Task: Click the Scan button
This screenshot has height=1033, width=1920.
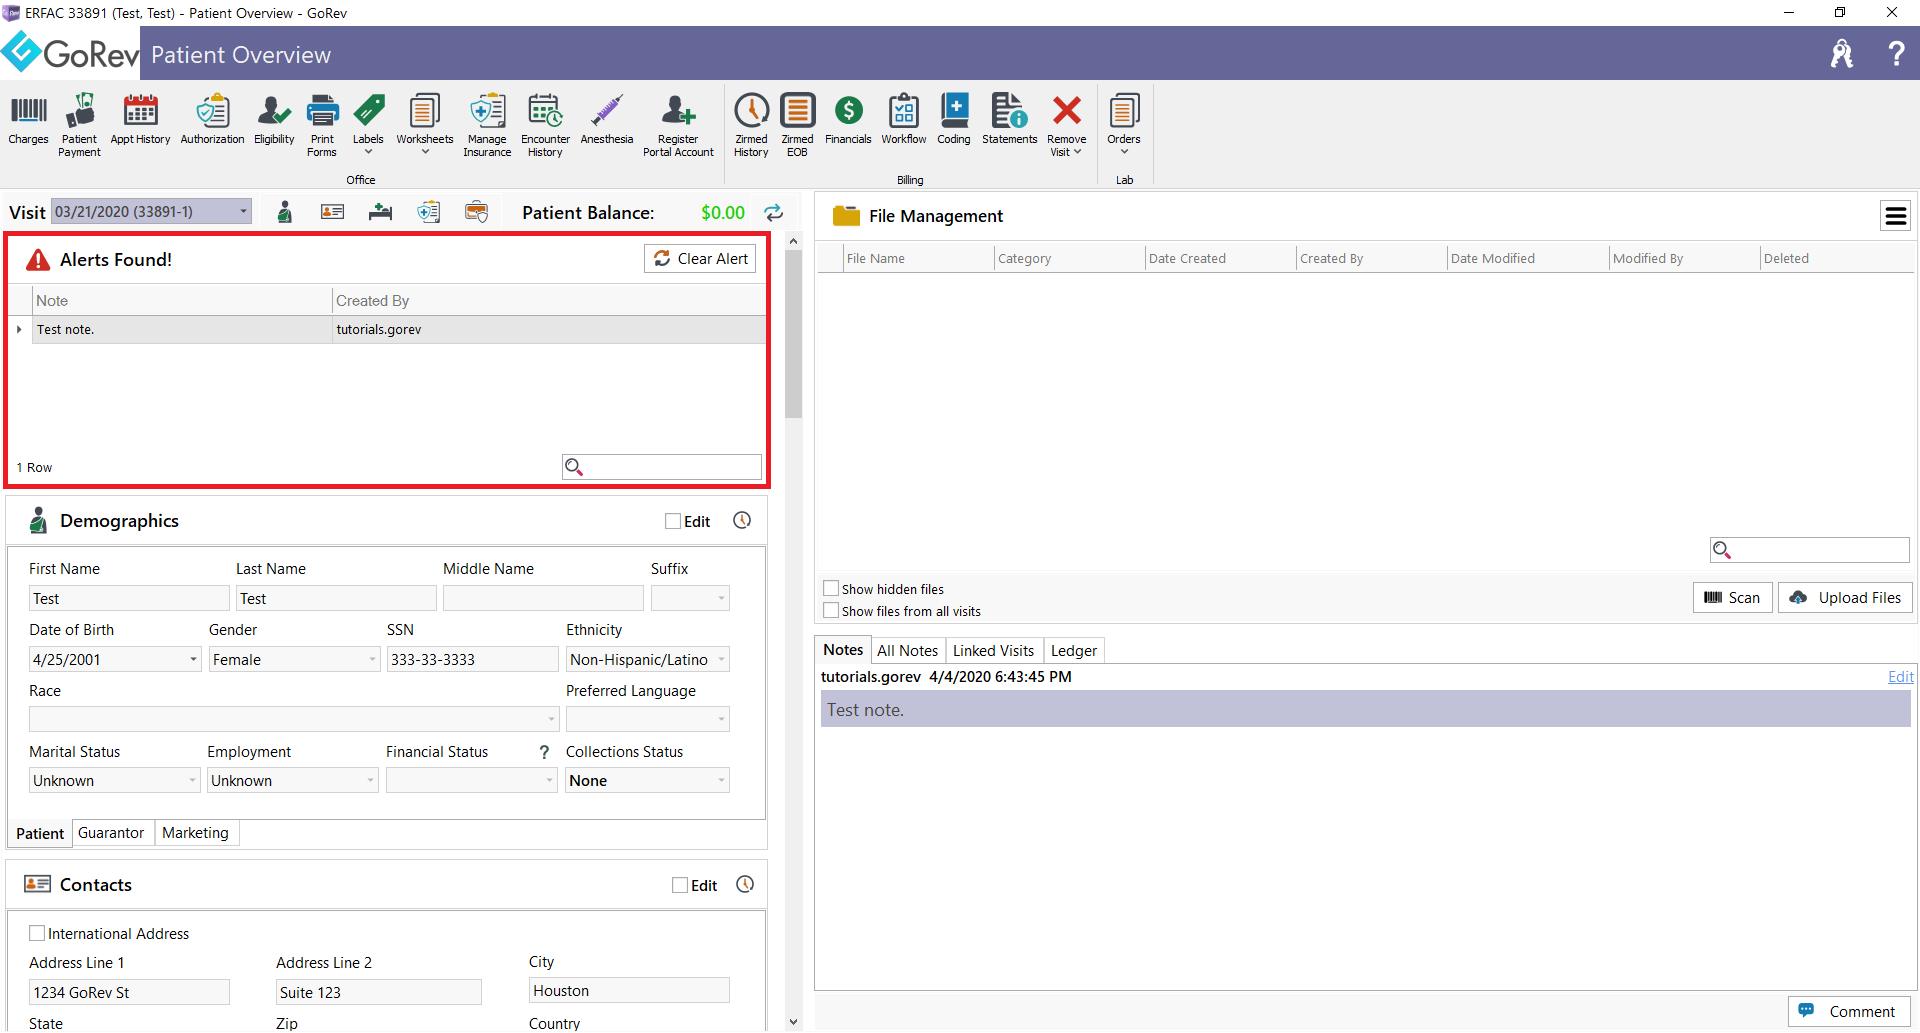Action: [x=1732, y=598]
